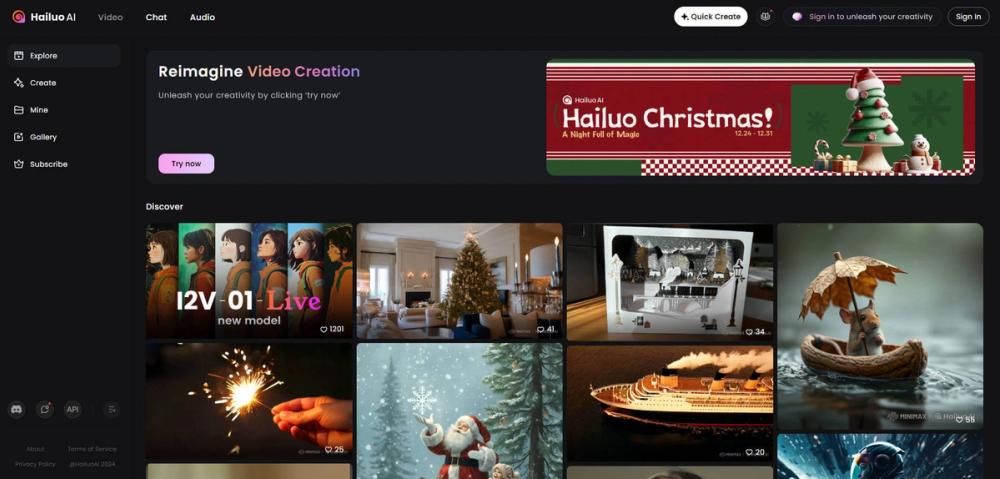Image resolution: width=1000 pixels, height=479 pixels.
Task: Click the robot face icon near Quick Create
Action: [765, 17]
